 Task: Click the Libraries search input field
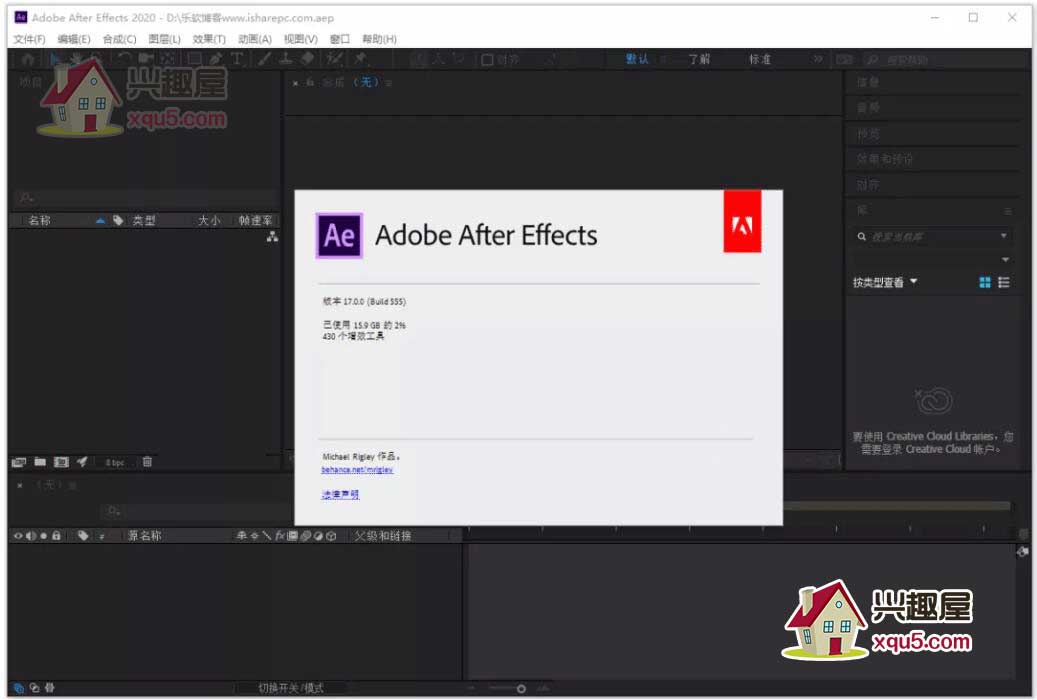click(x=933, y=236)
